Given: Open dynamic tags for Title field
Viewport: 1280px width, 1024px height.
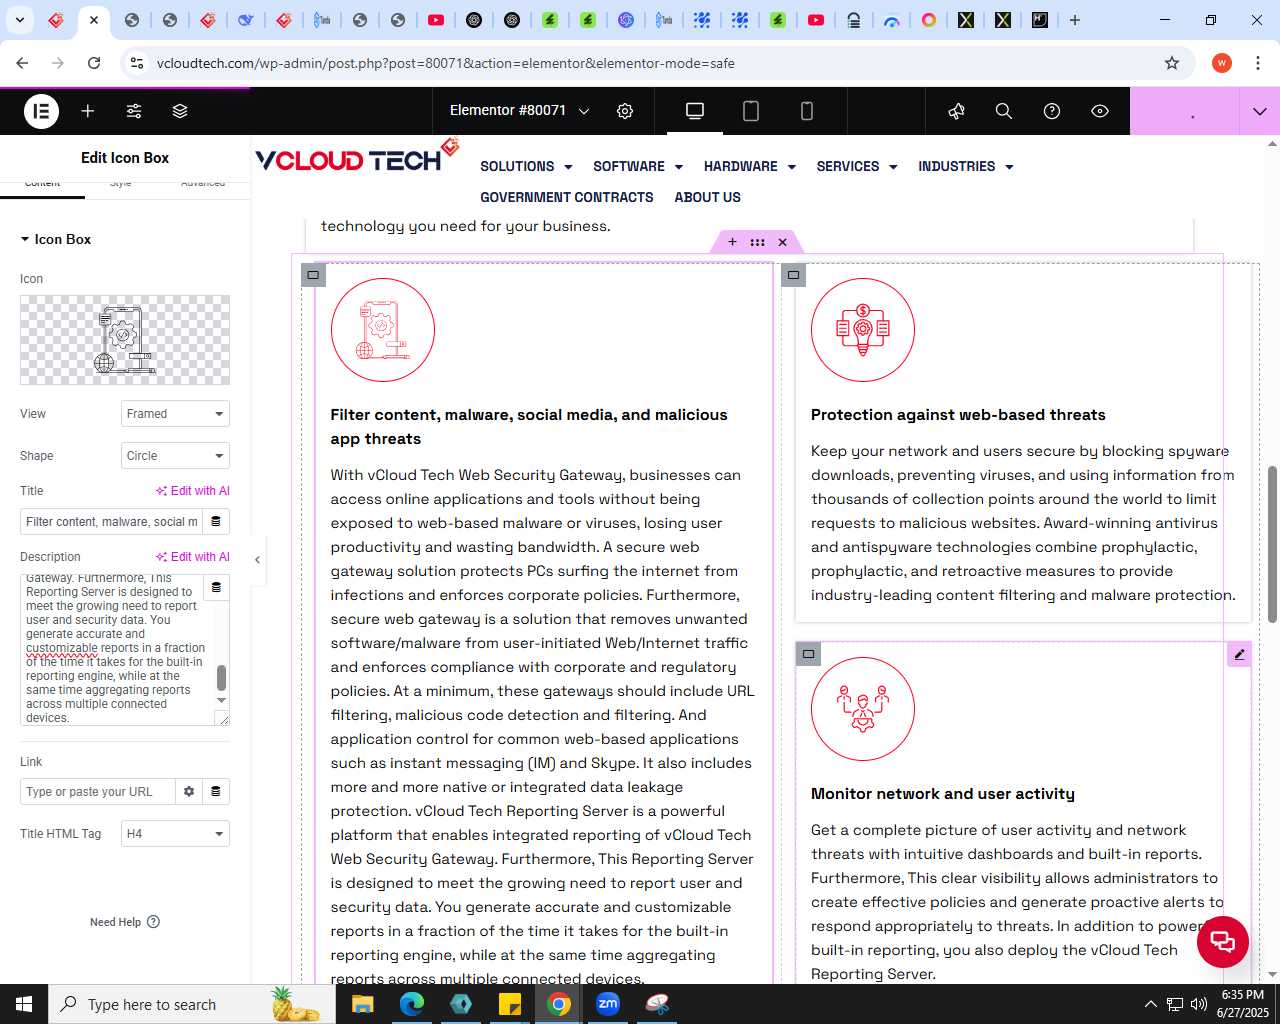Looking at the screenshot, I should coord(216,522).
